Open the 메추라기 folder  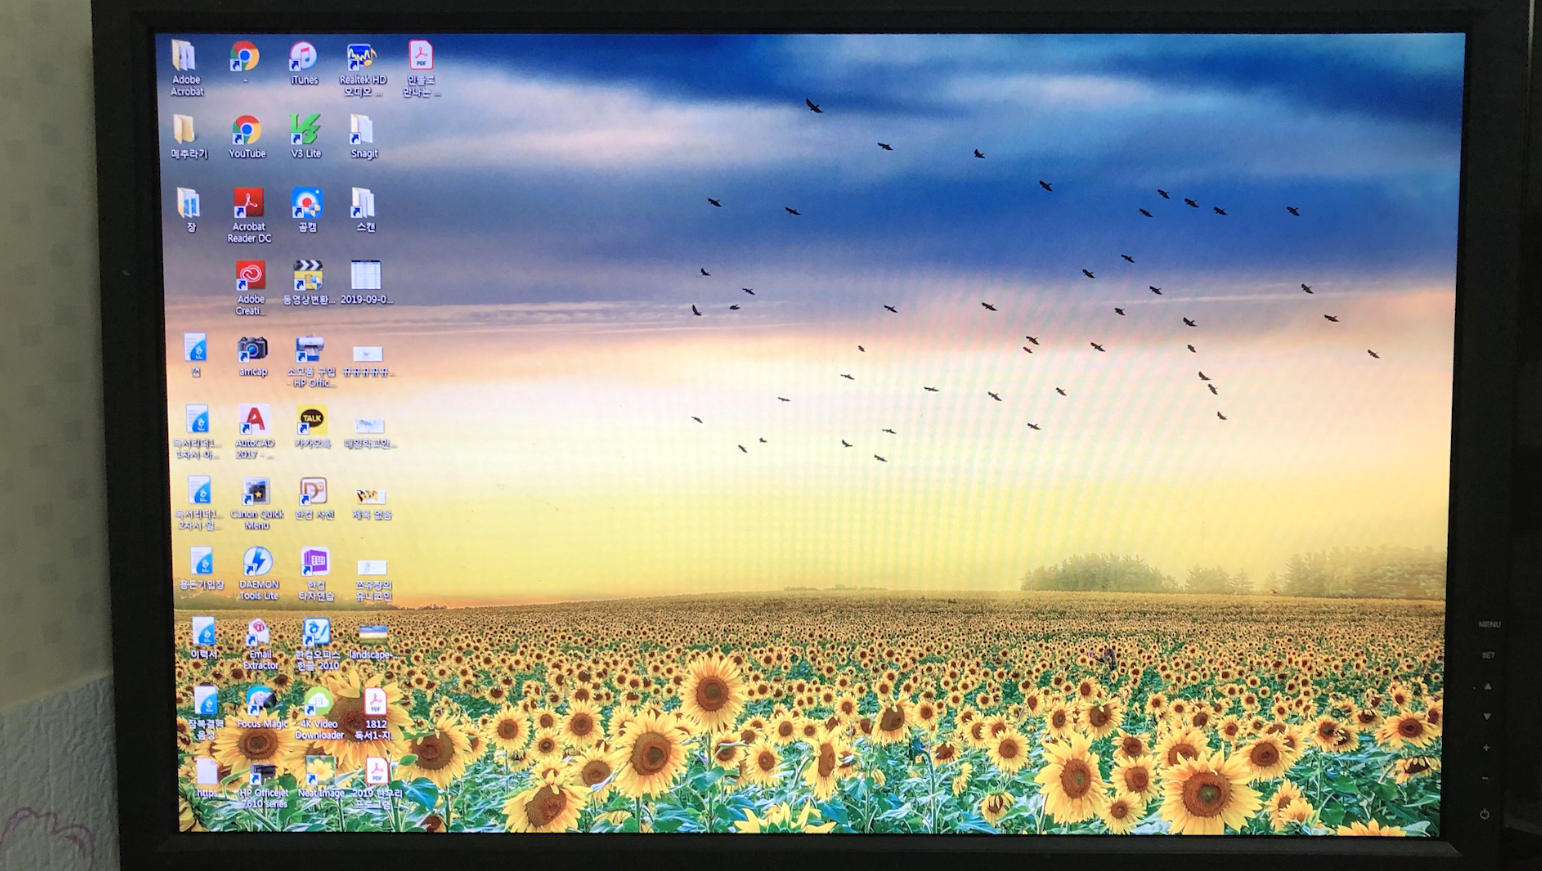(x=188, y=136)
